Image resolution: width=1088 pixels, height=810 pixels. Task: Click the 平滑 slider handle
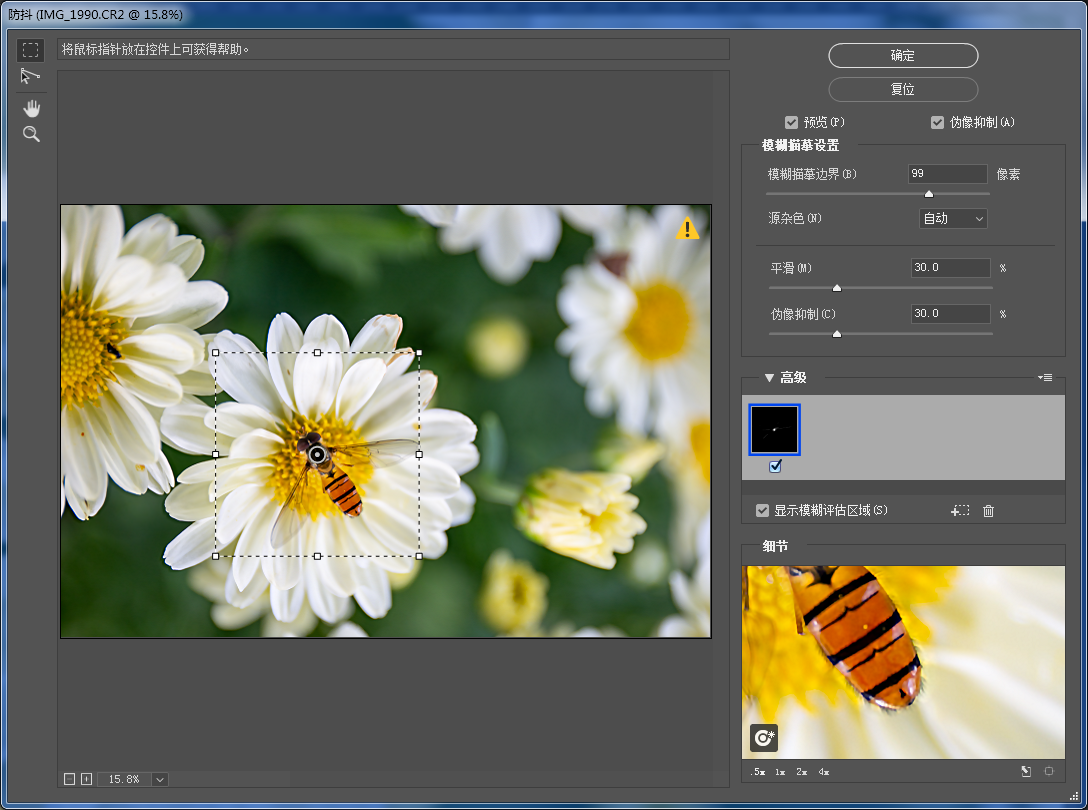837,288
